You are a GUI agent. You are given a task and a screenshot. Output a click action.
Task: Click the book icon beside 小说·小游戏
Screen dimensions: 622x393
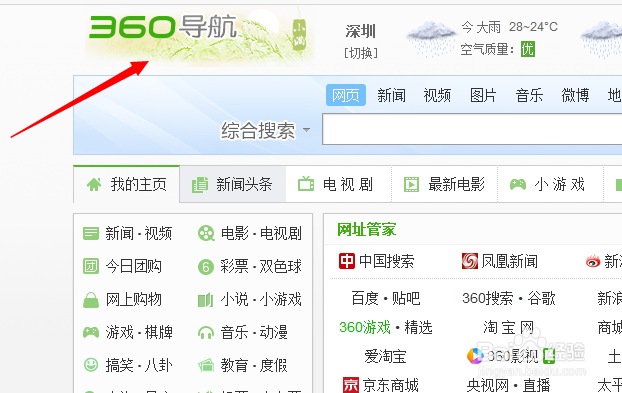(x=205, y=300)
